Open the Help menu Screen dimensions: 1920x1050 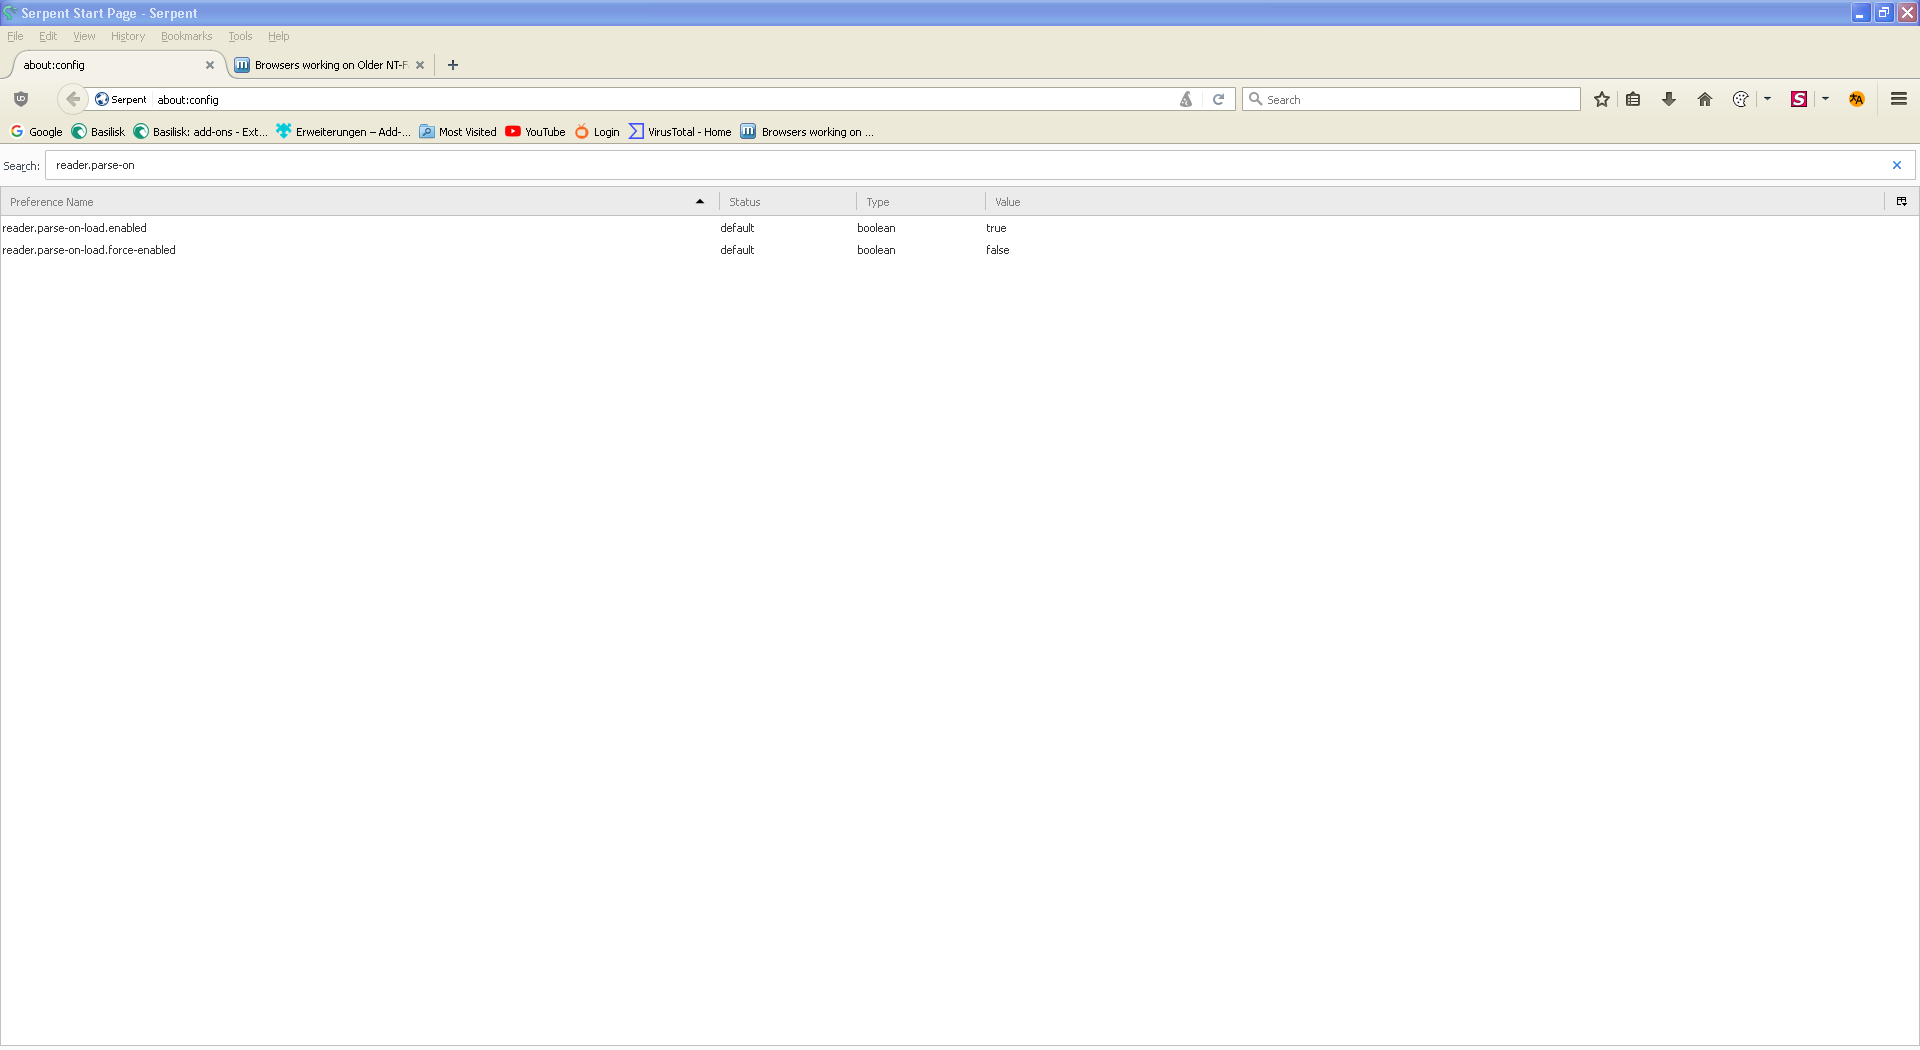(x=278, y=36)
